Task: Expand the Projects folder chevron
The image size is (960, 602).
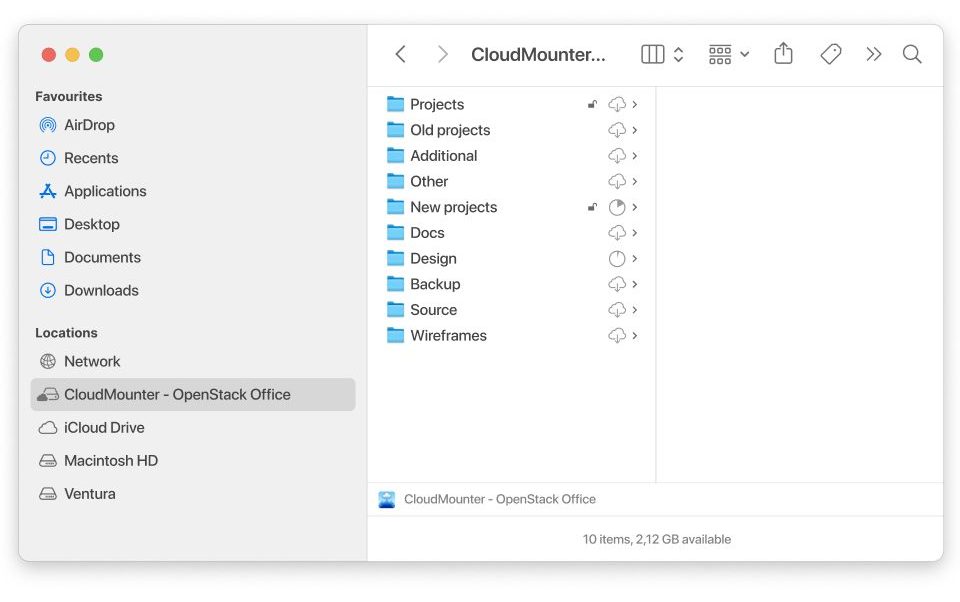Action: (x=635, y=104)
